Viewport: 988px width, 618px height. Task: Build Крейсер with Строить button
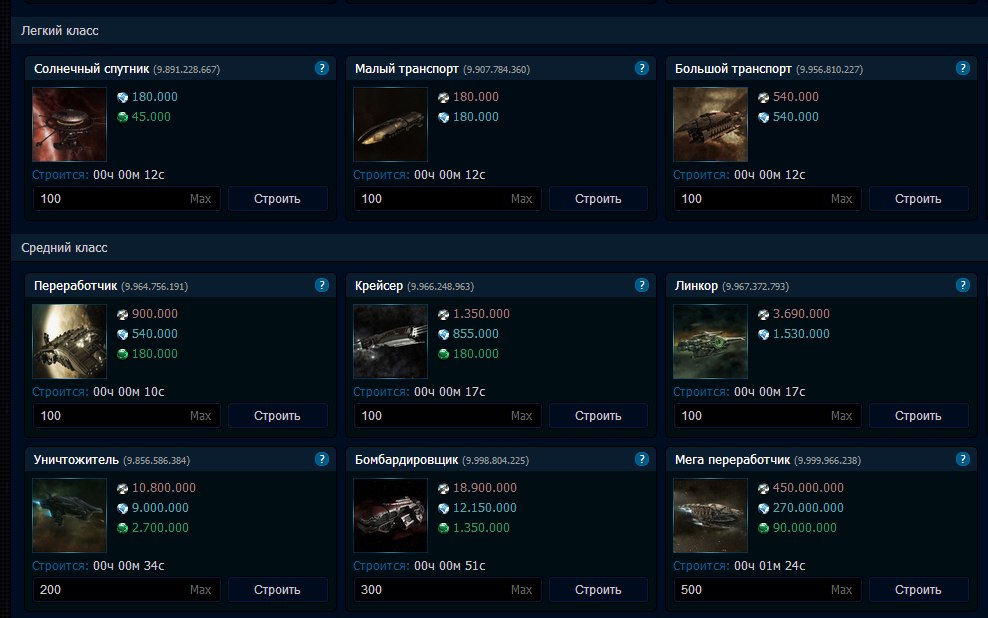coord(598,416)
